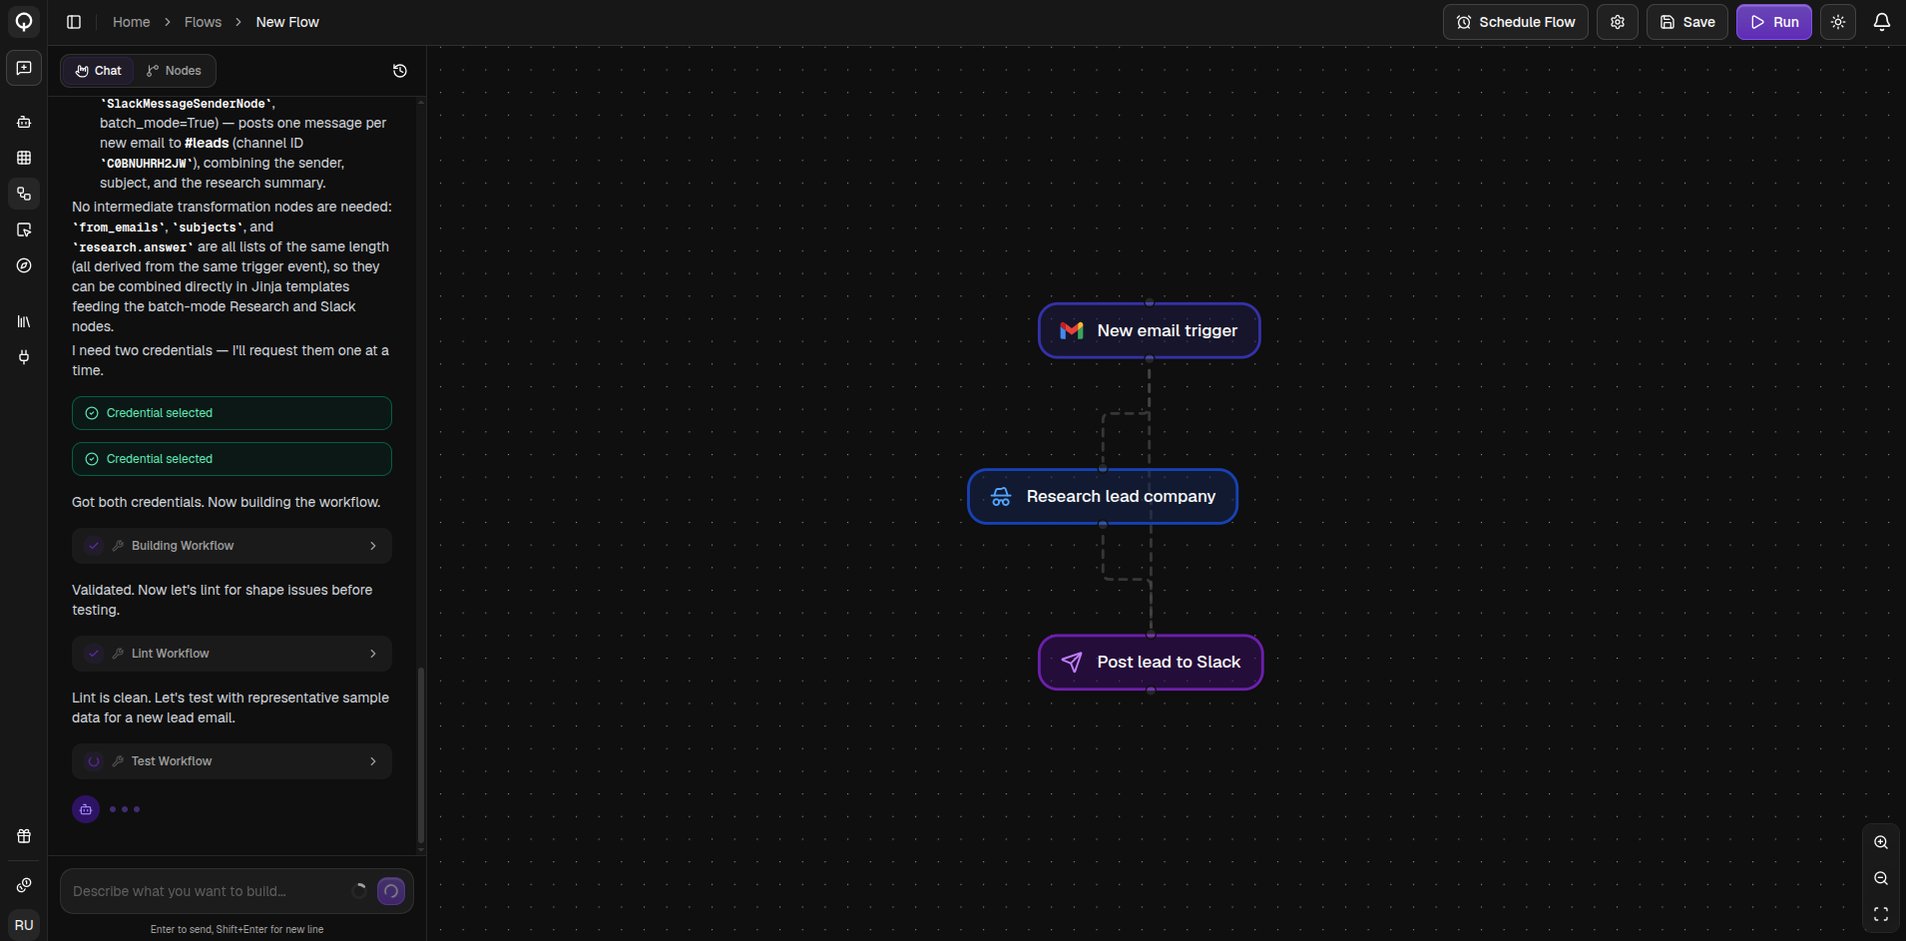Open the plug integrations sidebar icon
The width and height of the screenshot is (1906, 941).
[x=24, y=358]
